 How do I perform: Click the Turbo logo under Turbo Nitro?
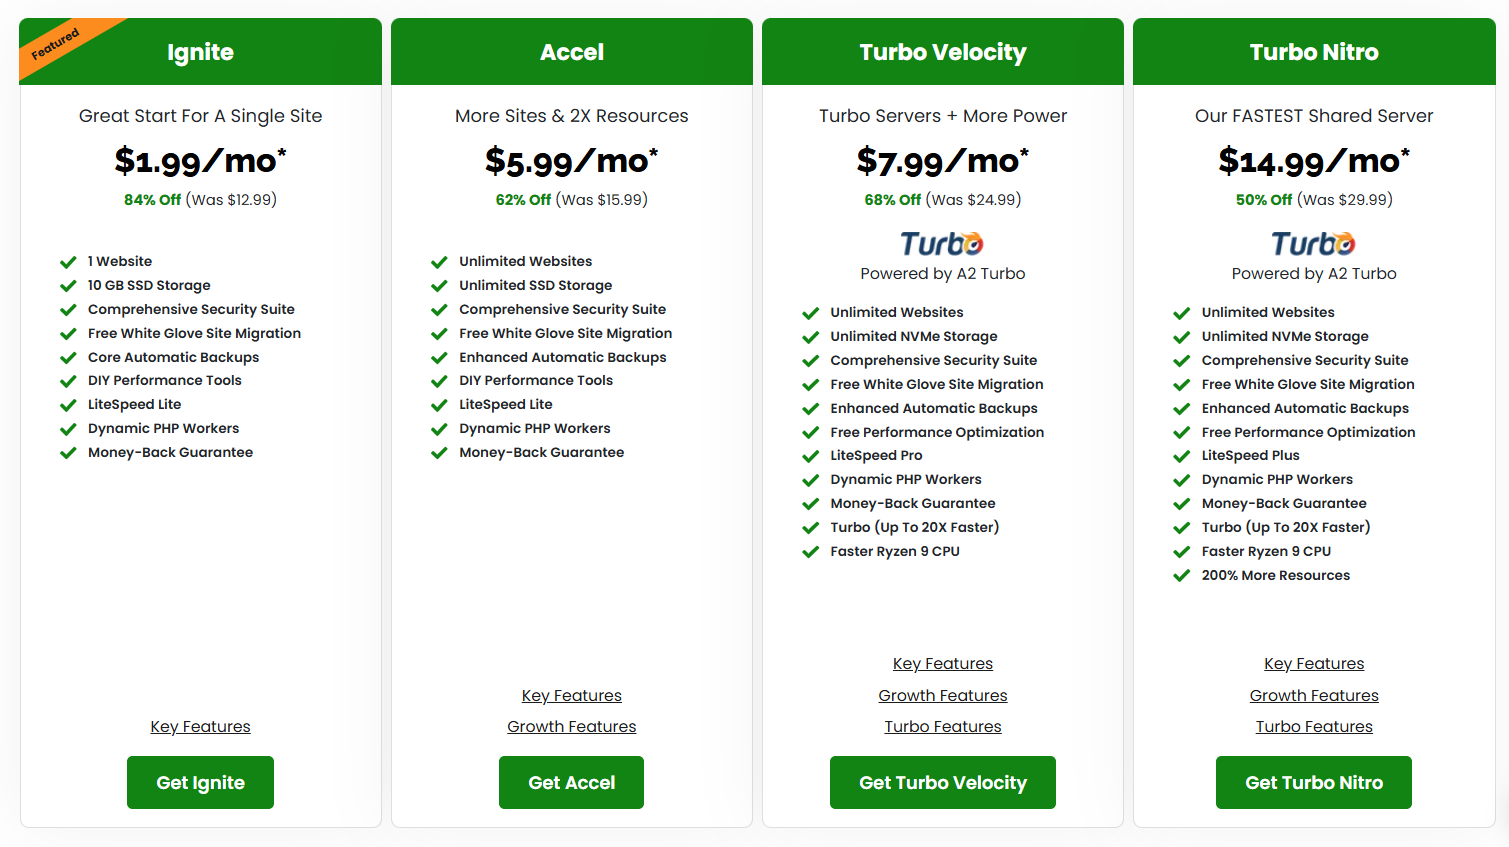[x=1313, y=243]
